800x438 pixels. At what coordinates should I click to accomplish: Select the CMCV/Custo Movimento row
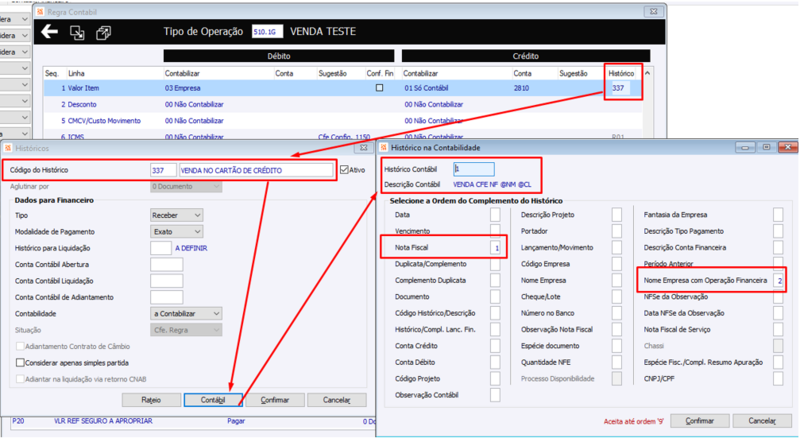[343, 120]
